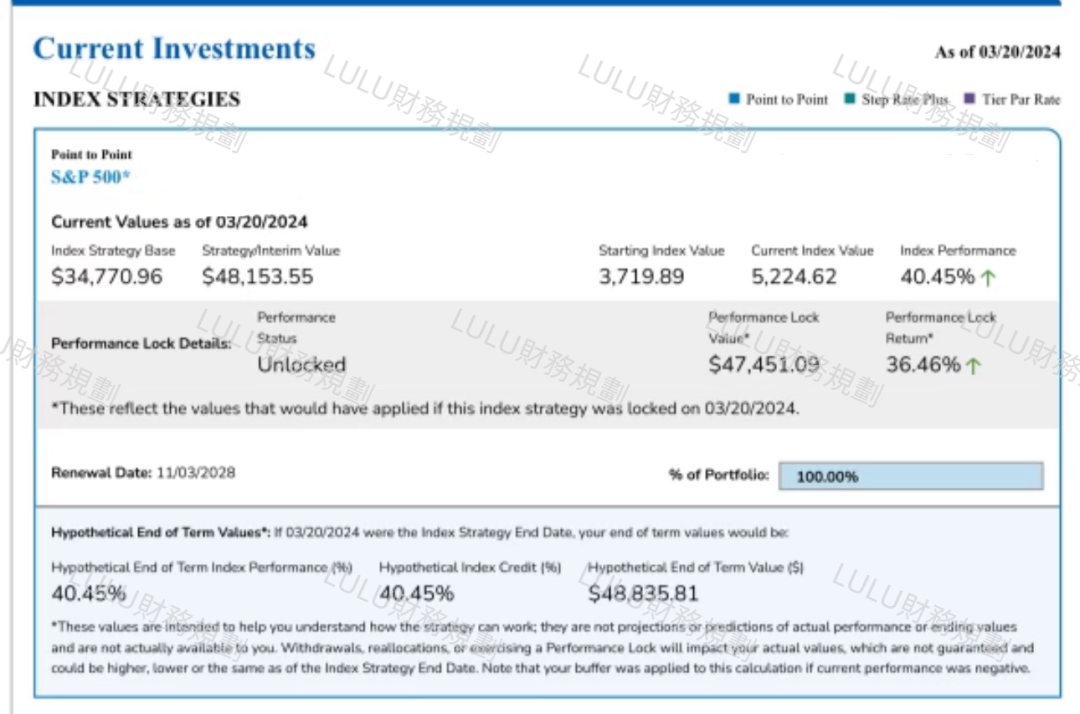
Task: Click the purple Tier Par Rate legend swatch
Action: tap(970, 98)
